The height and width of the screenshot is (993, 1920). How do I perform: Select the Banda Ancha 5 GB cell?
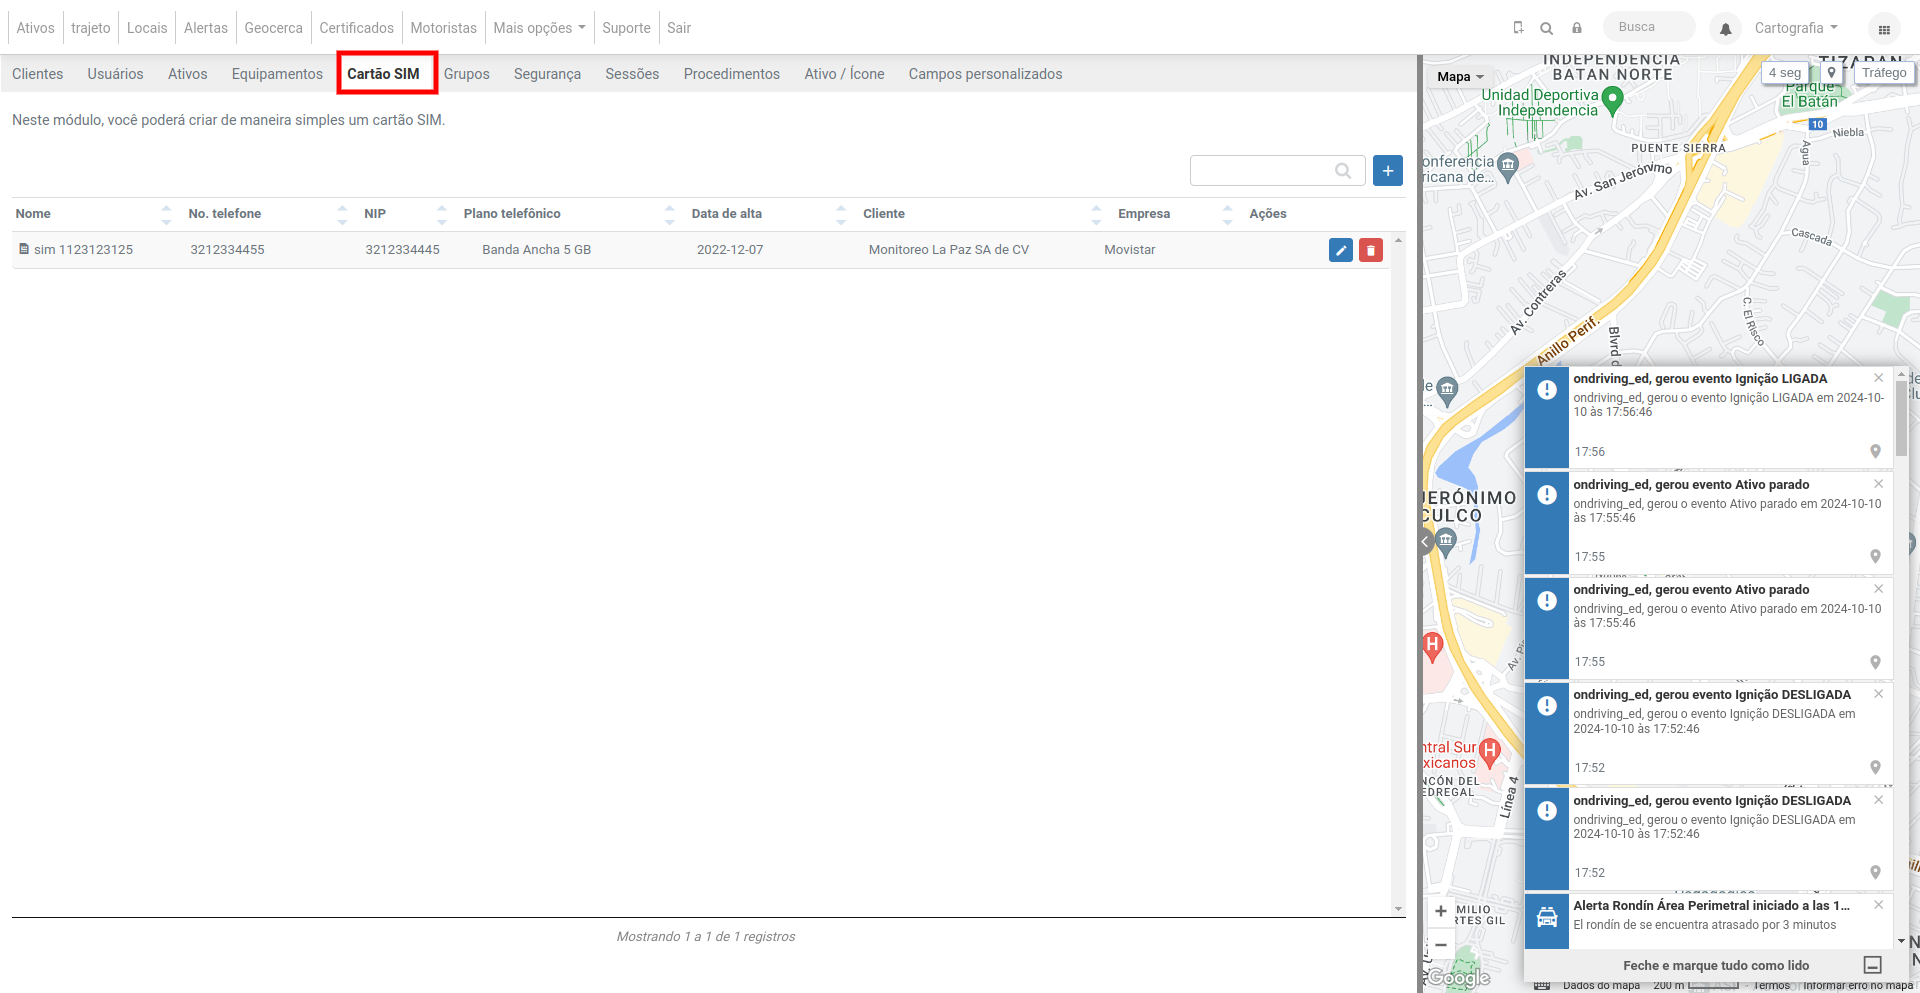click(x=536, y=250)
